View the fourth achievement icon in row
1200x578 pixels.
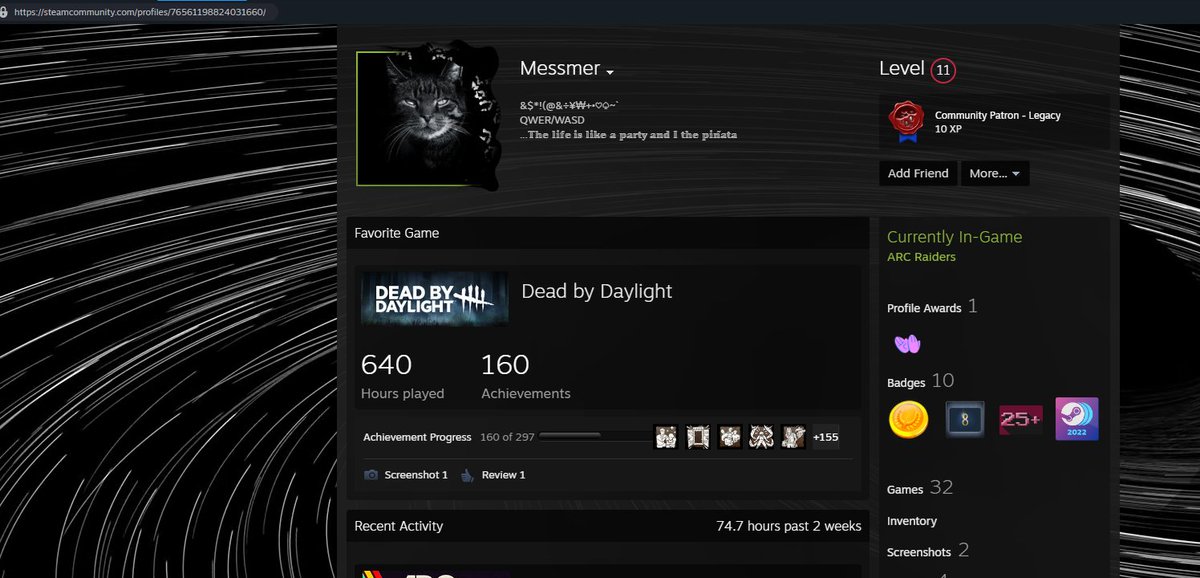coord(762,437)
